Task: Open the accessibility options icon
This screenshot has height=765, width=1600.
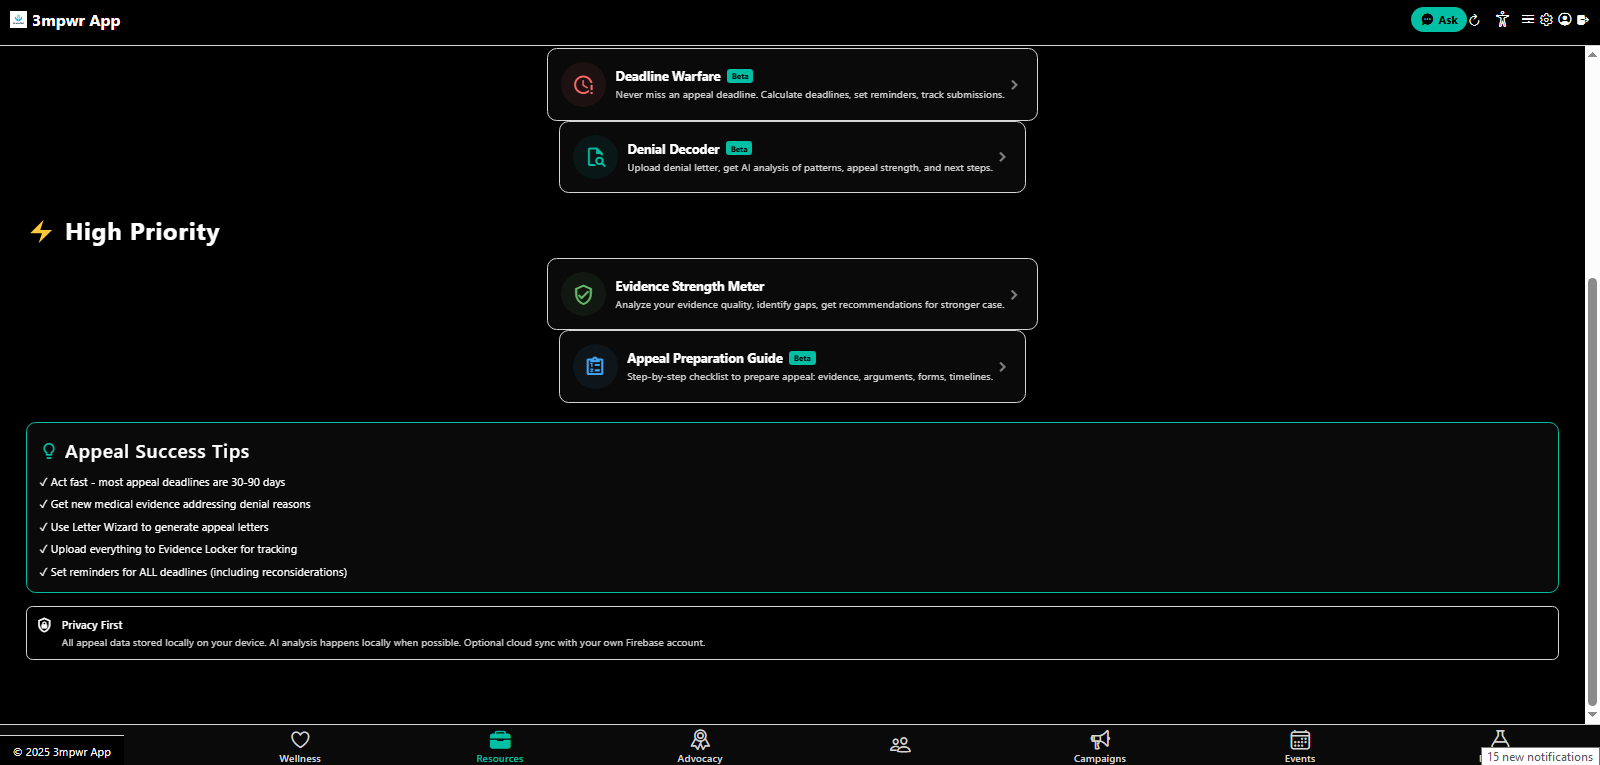Action: pos(1502,19)
